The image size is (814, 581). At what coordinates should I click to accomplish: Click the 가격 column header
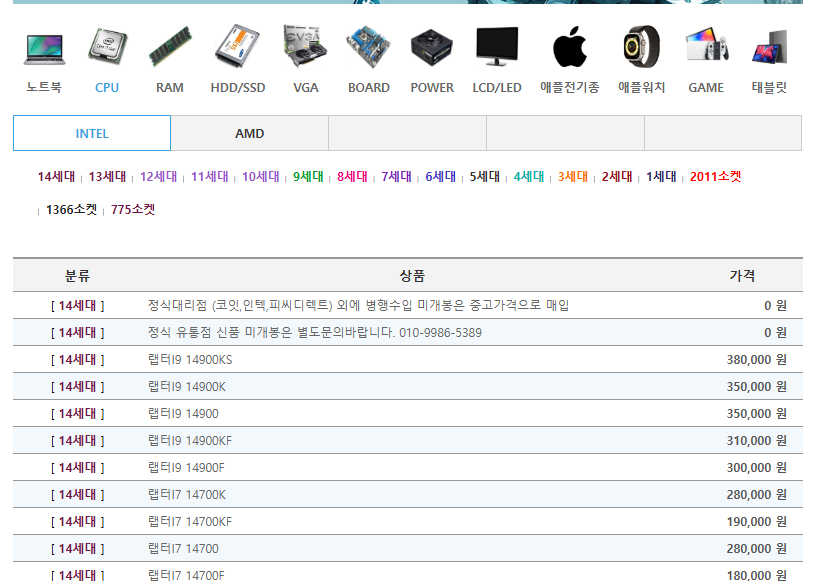tap(742, 276)
